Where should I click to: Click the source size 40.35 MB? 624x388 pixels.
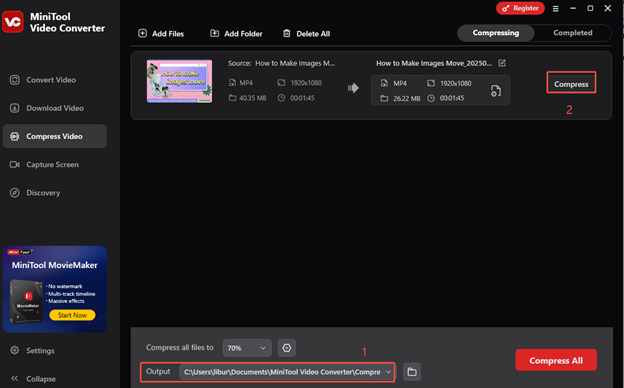click(253, 98)
